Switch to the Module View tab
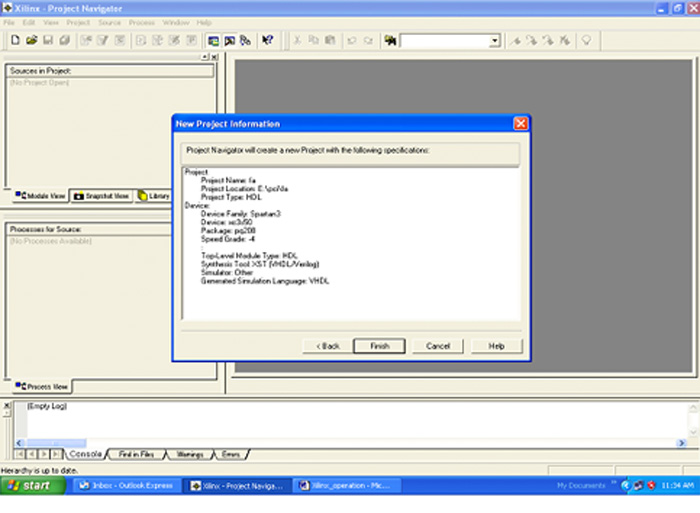Screen dimensions: 700x513 [x=40, y=196]
